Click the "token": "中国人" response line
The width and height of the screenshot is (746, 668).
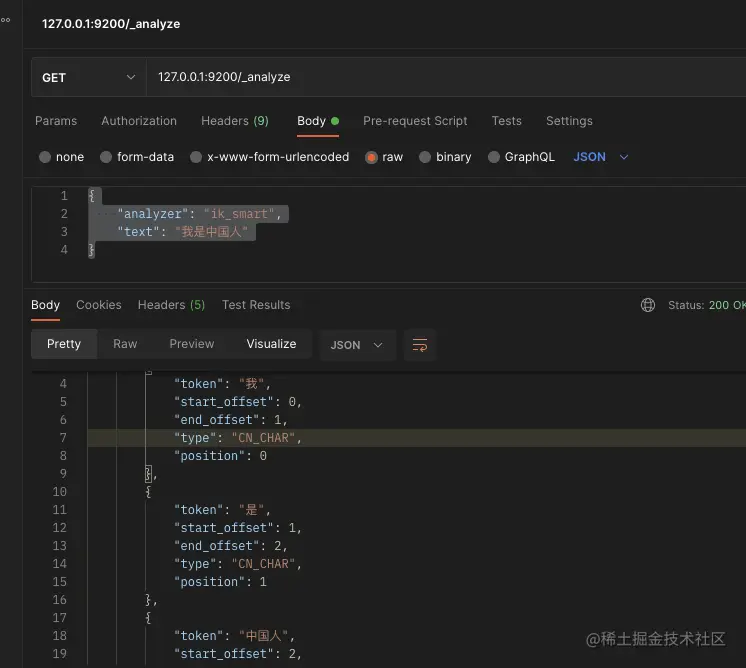(x=234, y=636)
